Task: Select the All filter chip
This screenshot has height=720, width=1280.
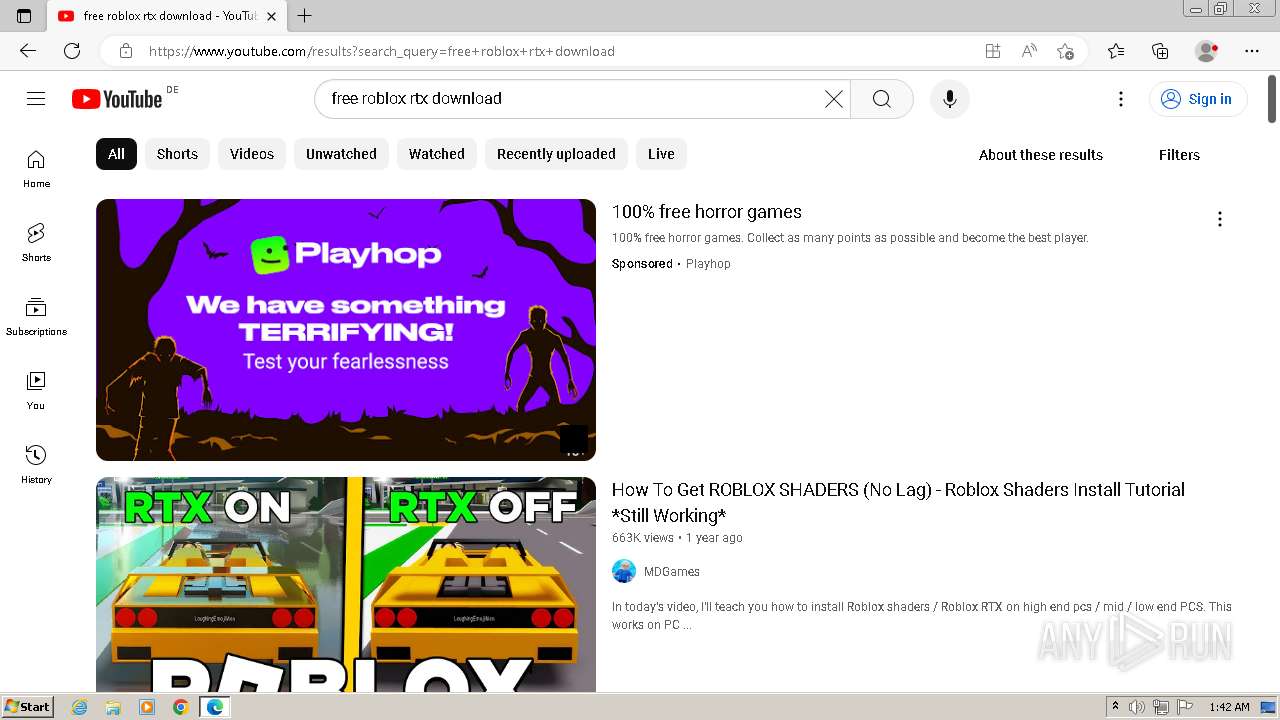Action: (x=116, y=154)
